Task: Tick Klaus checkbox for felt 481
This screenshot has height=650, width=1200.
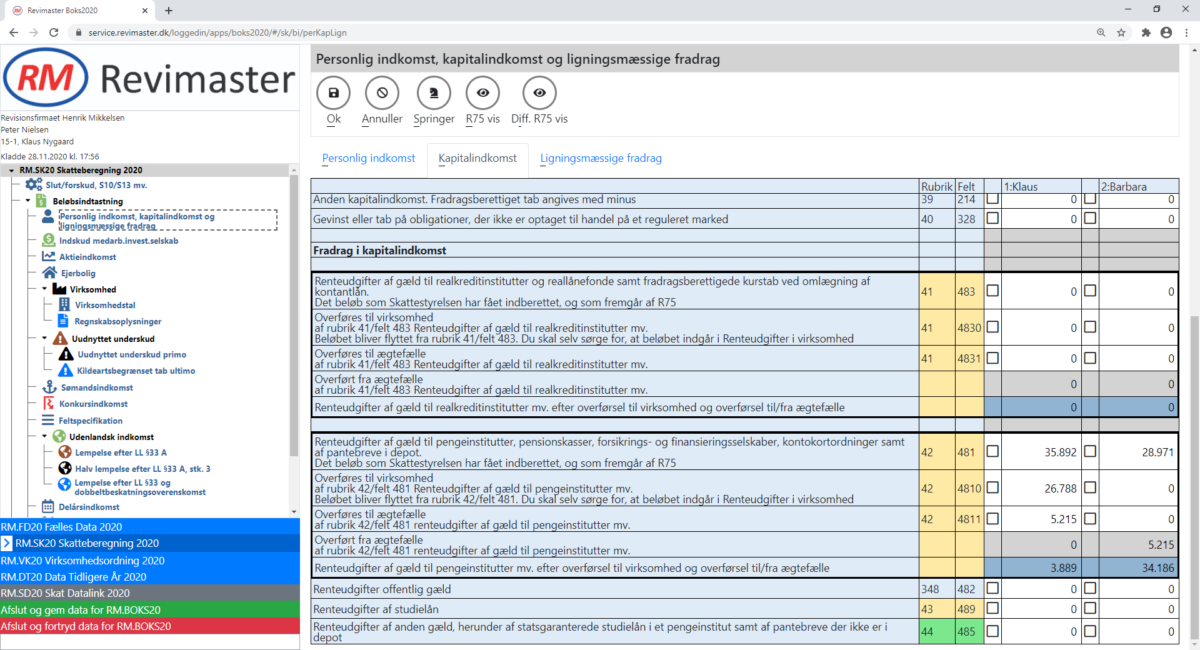Action: click(993, 452)
